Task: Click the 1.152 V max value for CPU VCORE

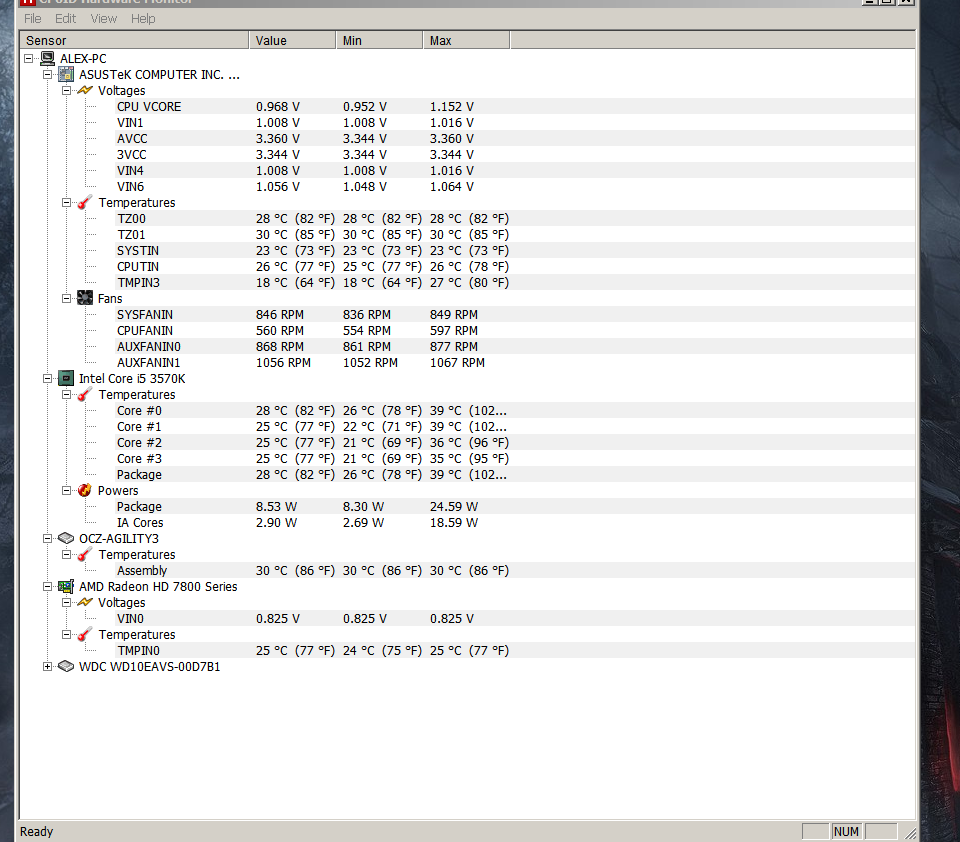Action: 452,107
